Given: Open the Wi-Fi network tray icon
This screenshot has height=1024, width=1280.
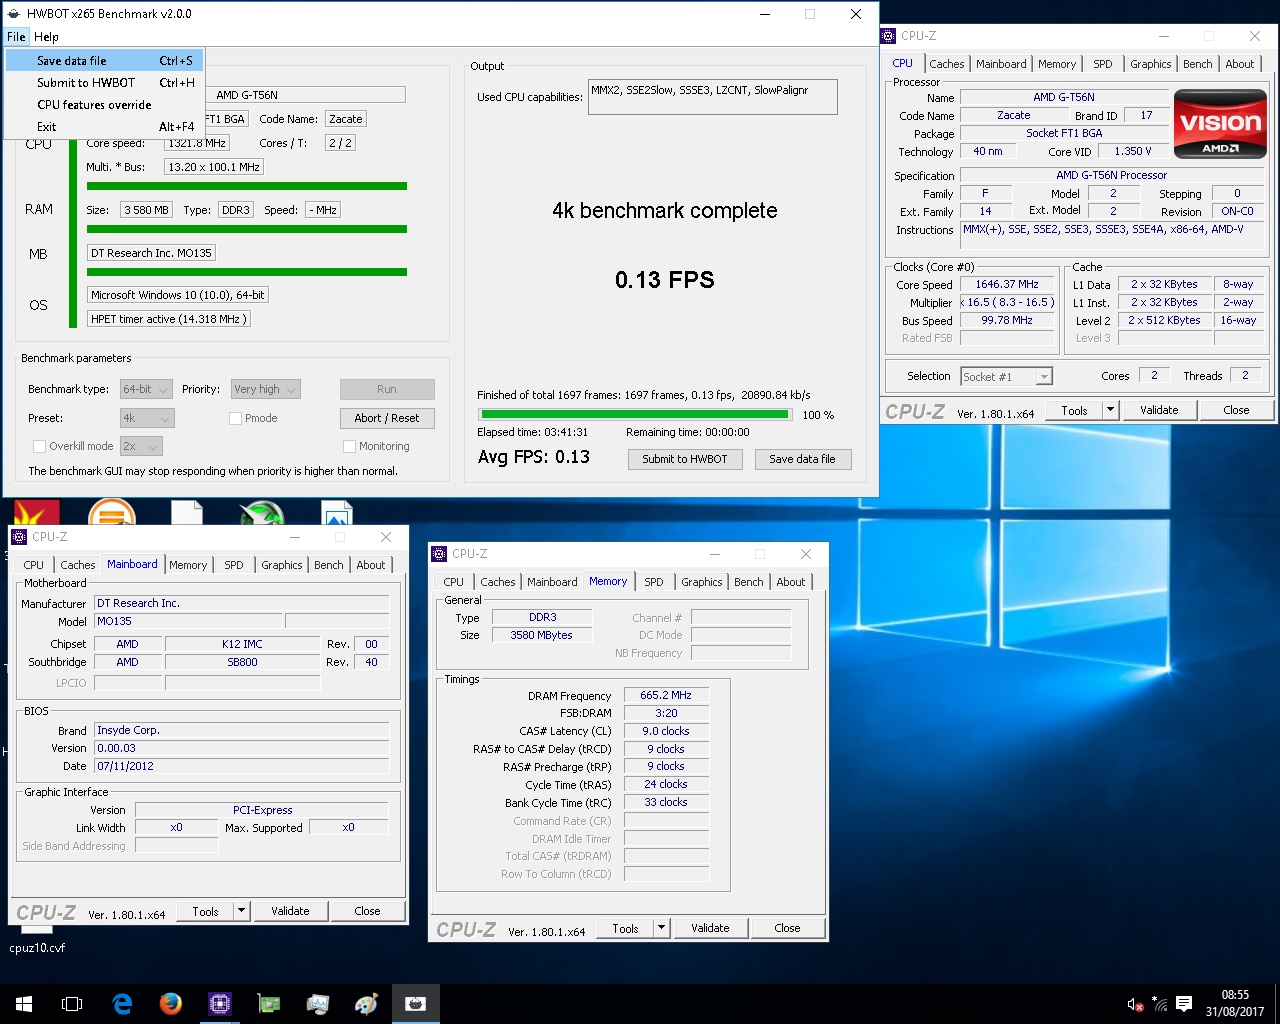Looking at the screenshot, I should pyautogui.click(x=1160, y=1004).
